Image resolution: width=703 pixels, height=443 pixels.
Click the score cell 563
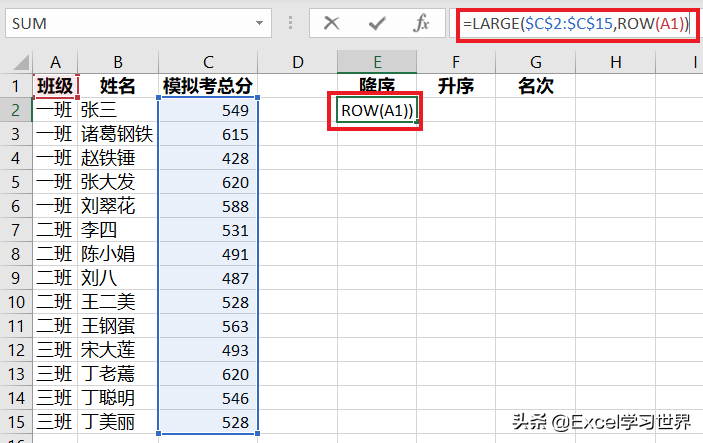(208, 326)
